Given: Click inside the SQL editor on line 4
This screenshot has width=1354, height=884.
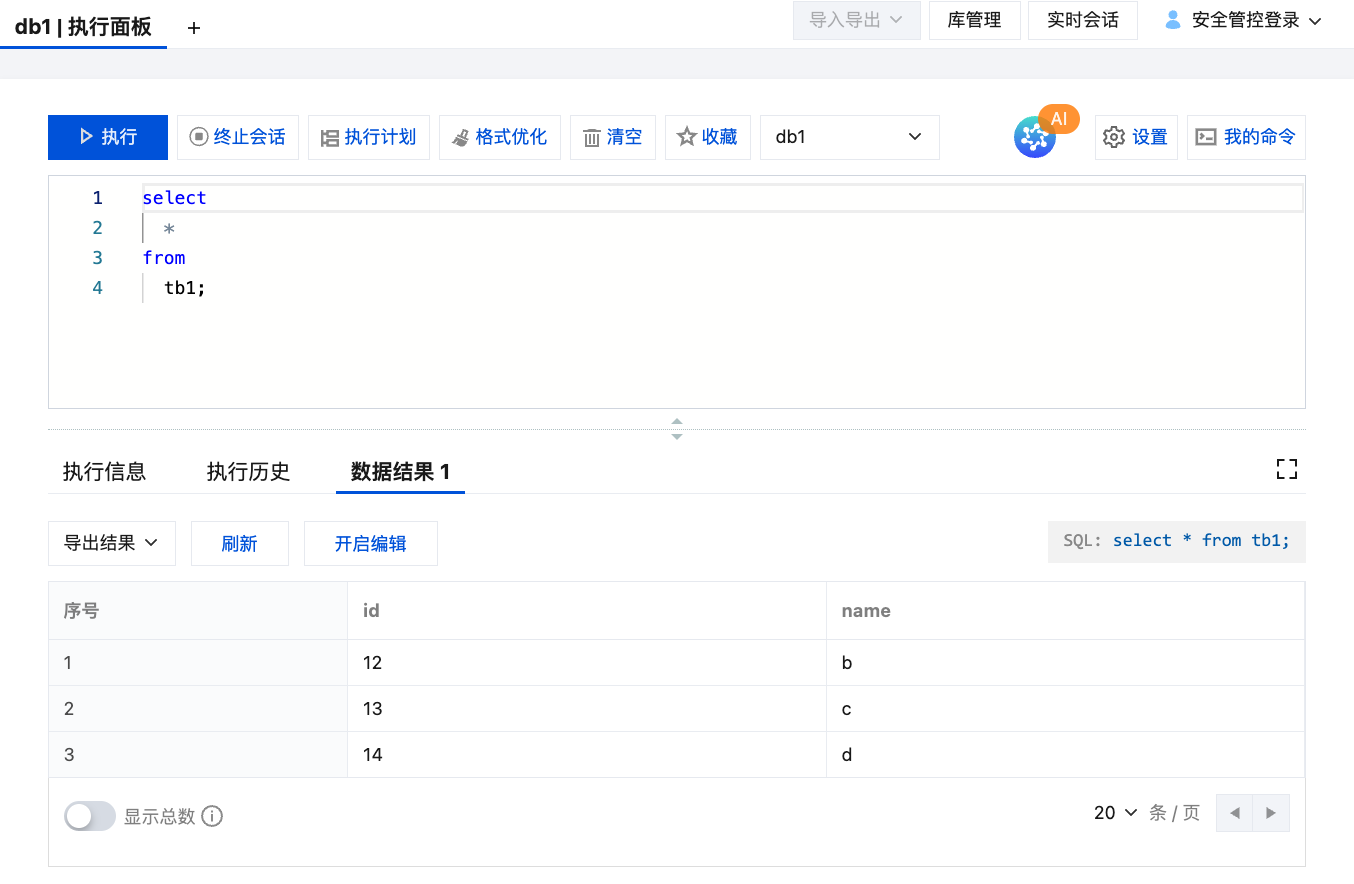Looking at the screenshot, I should (x=186, y=288).
